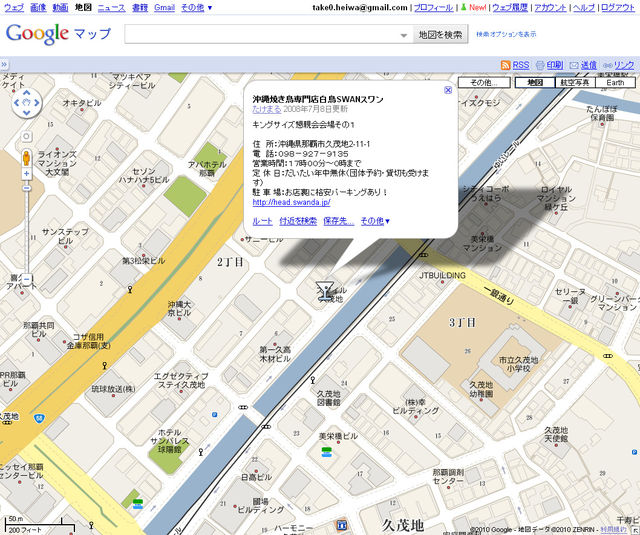
Task: Click the 市立久茂地小学校 map label
Action: 518,364
